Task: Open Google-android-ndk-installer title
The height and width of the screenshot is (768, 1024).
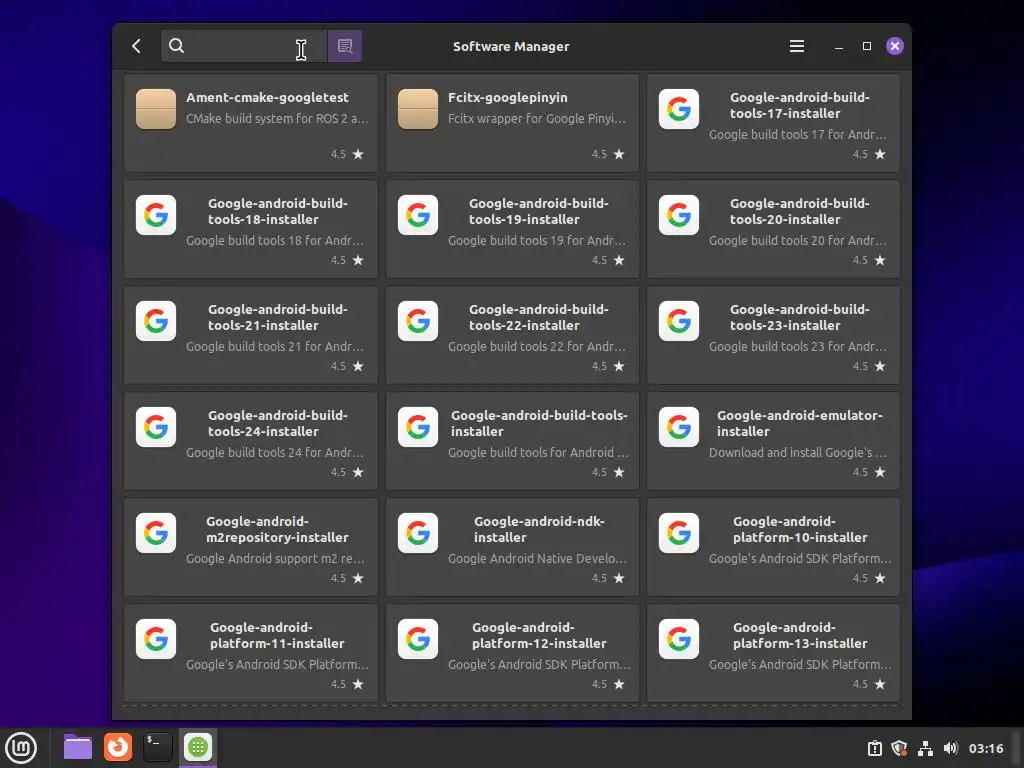Action: click(539, 529)
